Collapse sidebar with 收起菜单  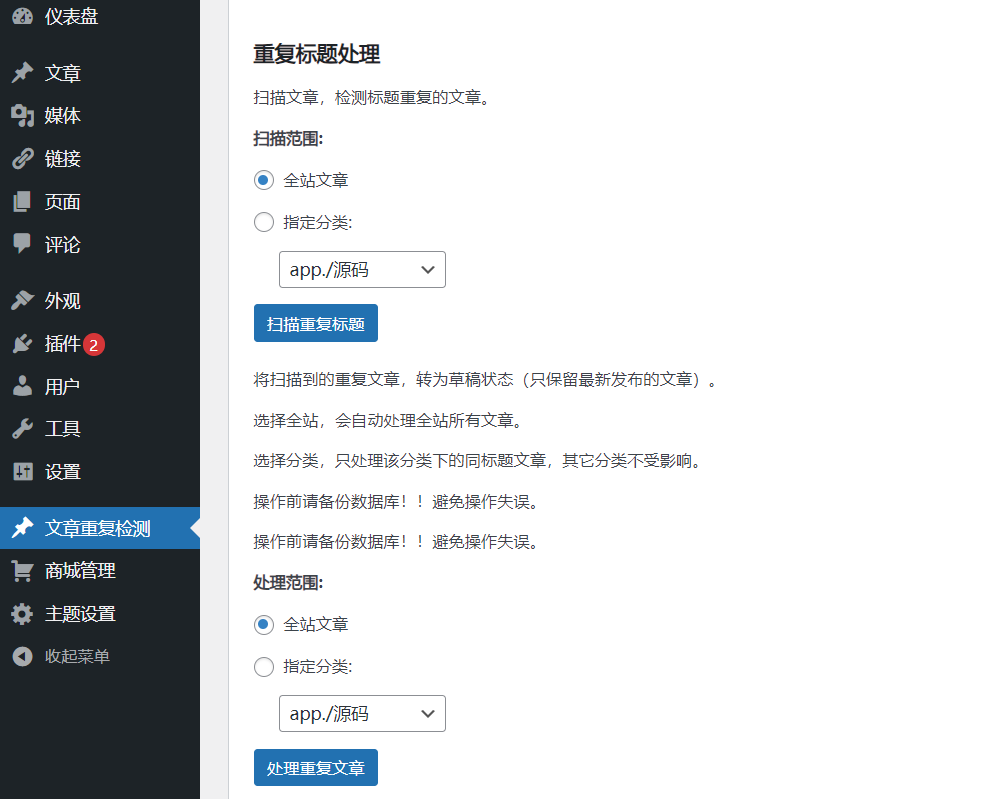(76, 656)
